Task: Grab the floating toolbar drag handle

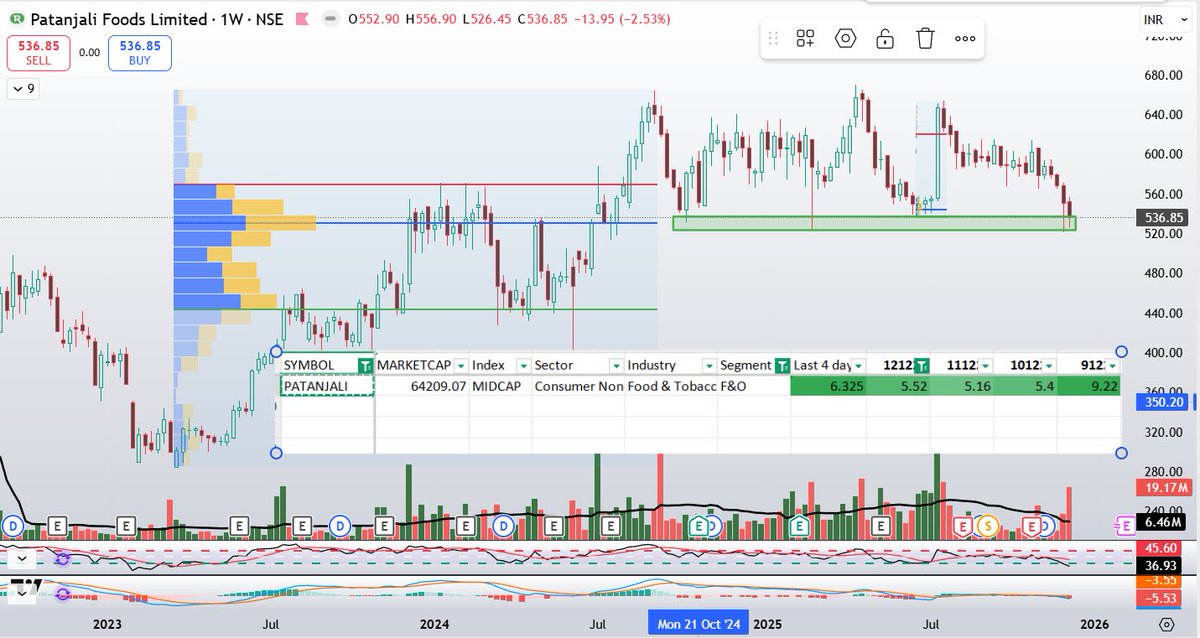Action: [773, 39]
